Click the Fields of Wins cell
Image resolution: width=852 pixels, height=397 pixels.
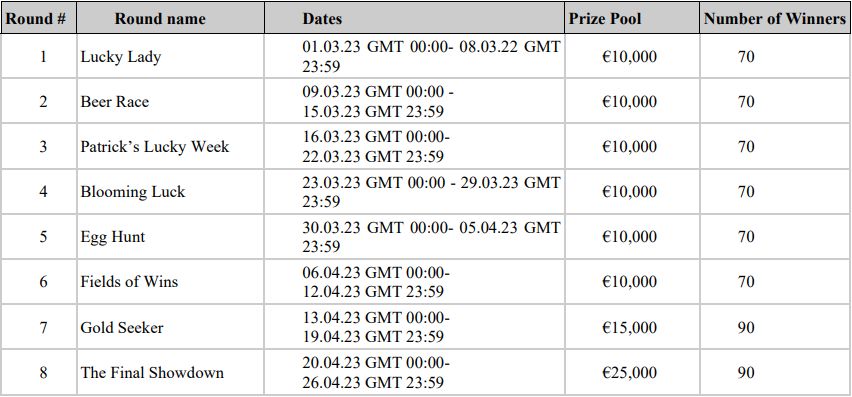171,282
